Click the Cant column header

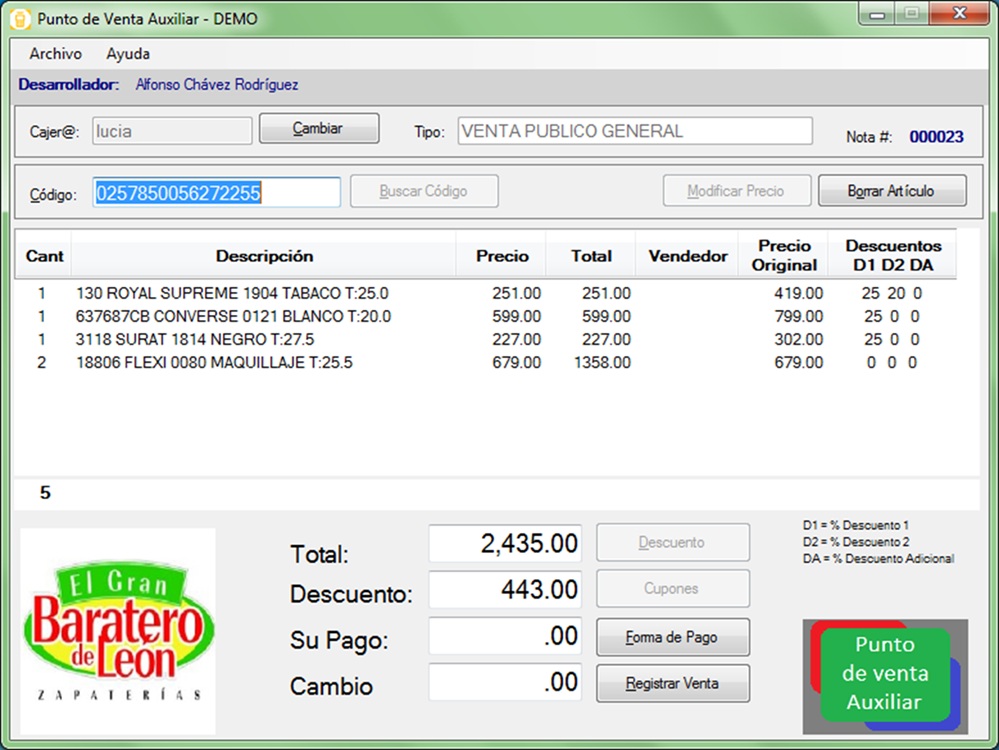point(44,256)
